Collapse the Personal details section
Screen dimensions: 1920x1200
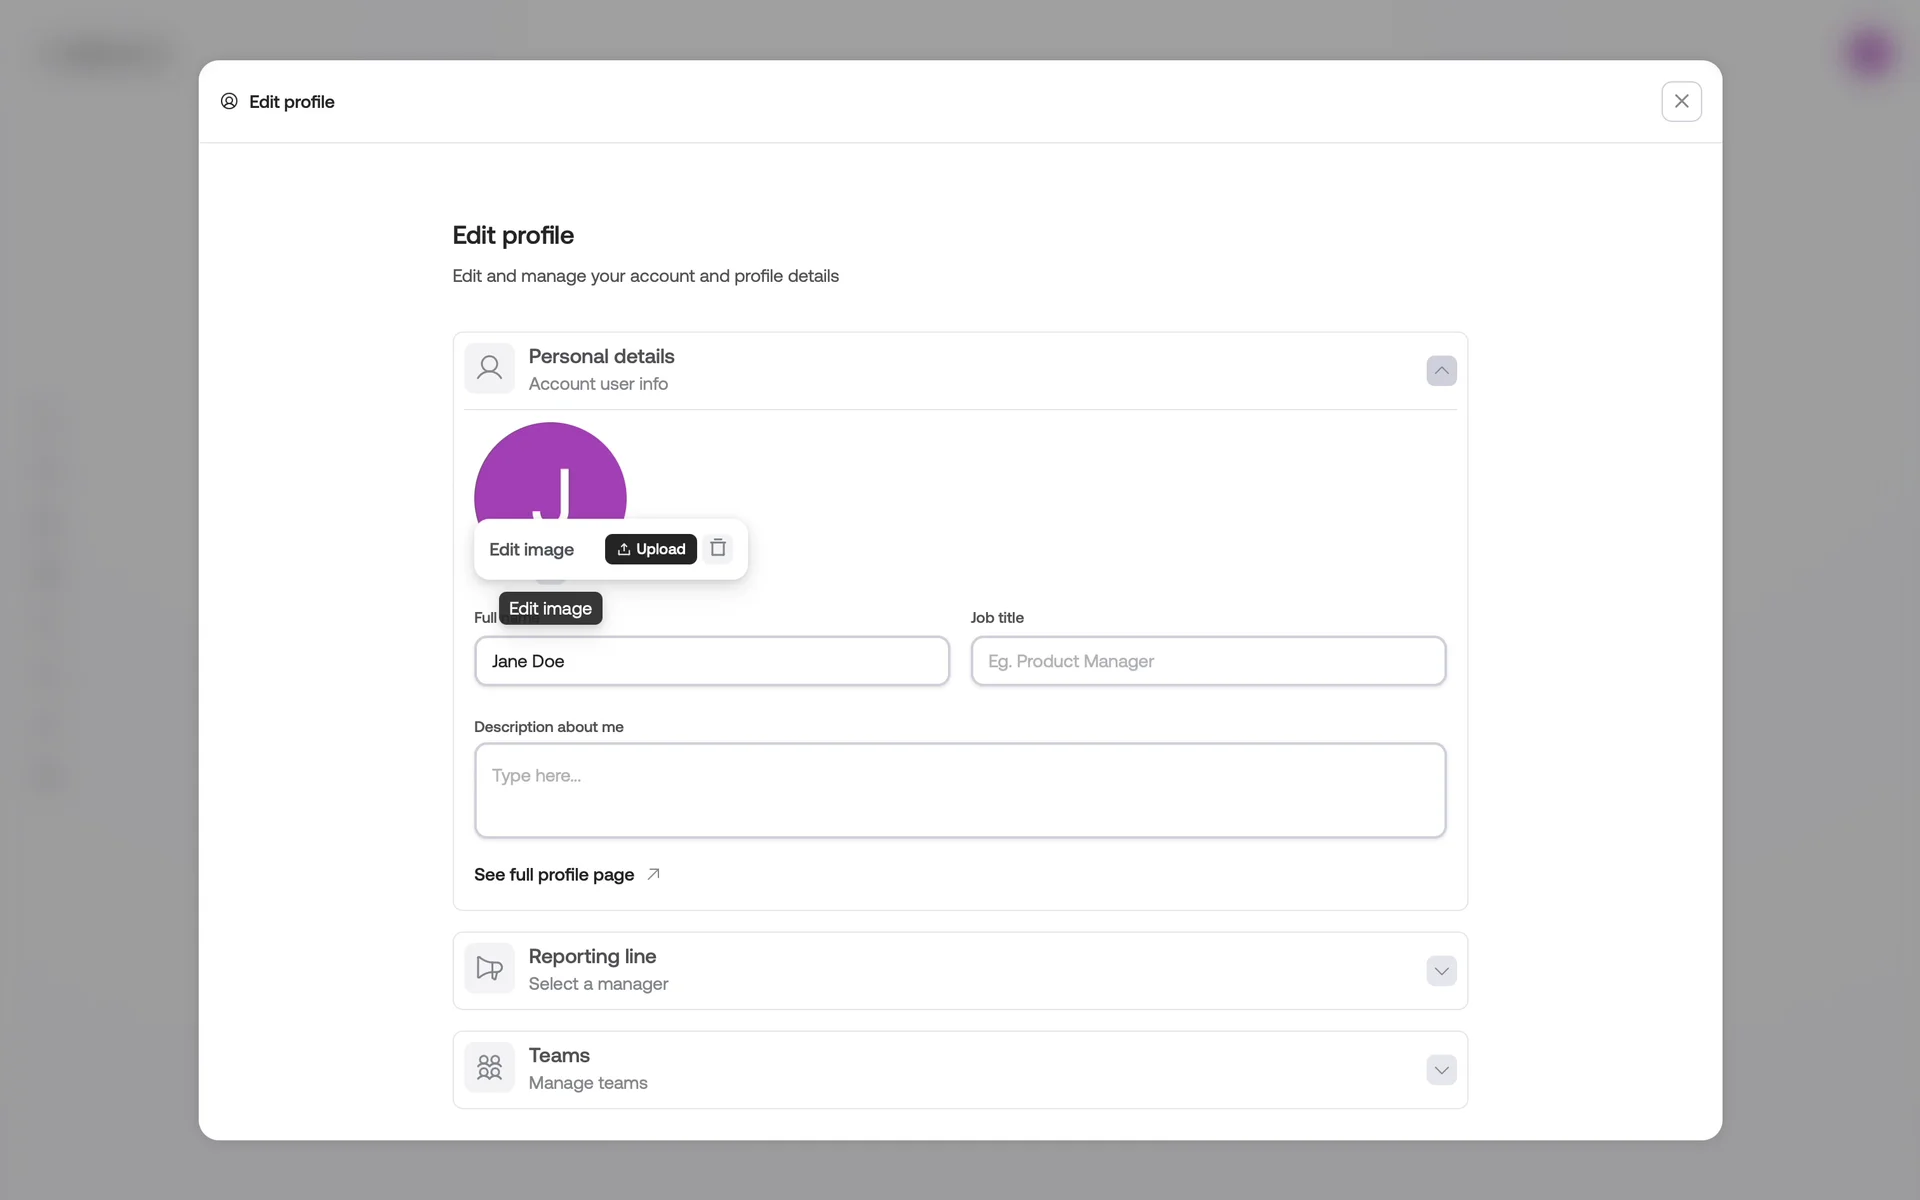1441,371
